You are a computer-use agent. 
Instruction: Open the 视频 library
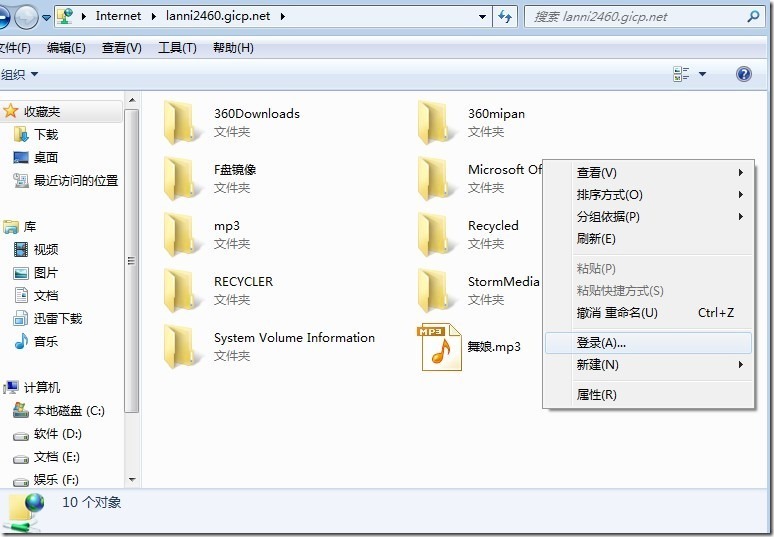point(36,249)
